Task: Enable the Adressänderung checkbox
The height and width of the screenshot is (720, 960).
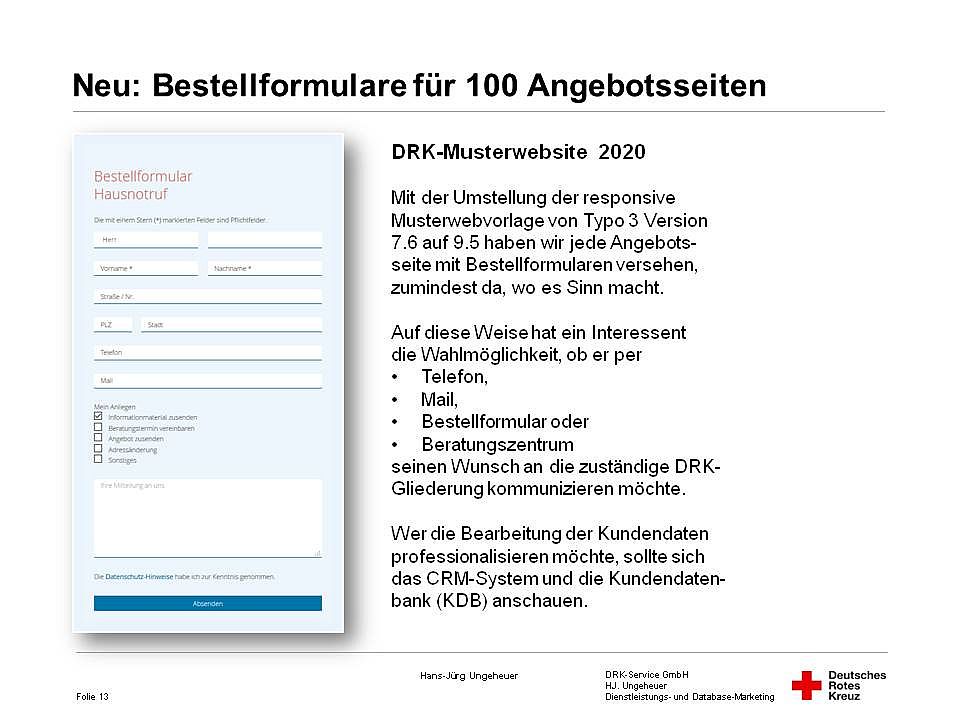Action: [x=98, y=449]
